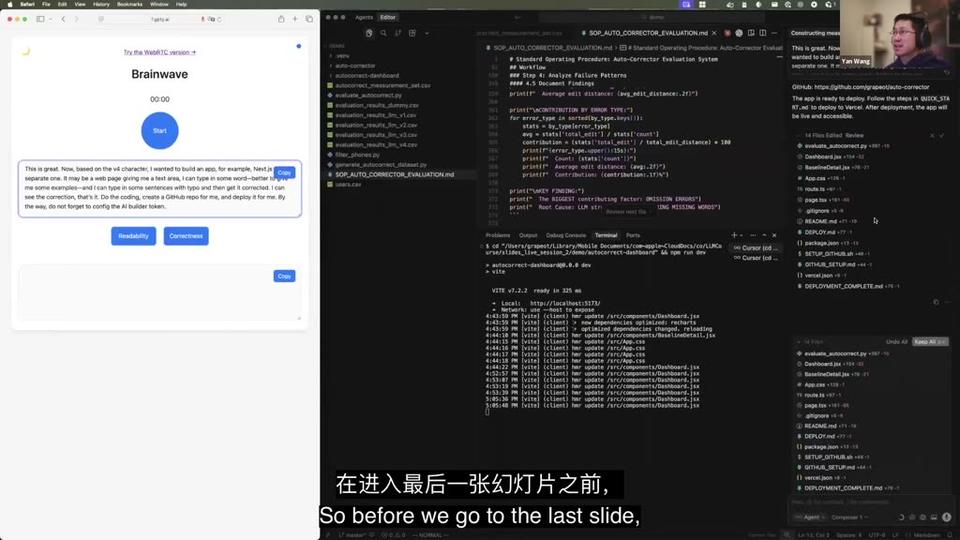Viewport: 960px width, 540px height.
Task: Create a new terminal with plus icon
Action: (x=733, y=235)
